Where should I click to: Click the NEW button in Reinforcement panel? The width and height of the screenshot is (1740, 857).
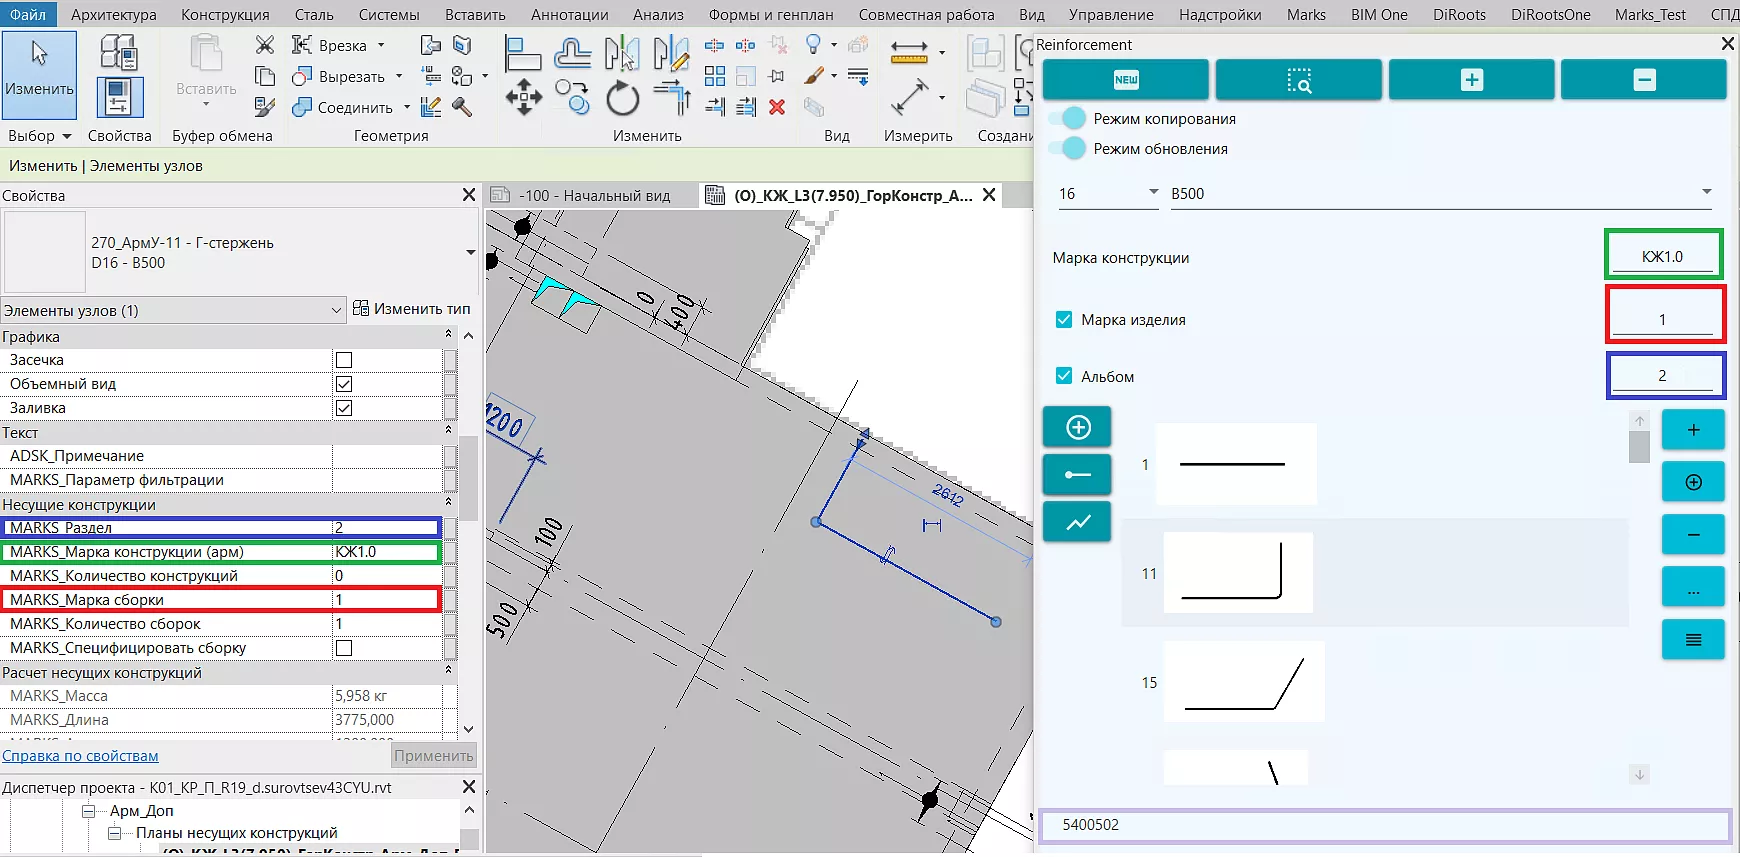coord(1125,80)
